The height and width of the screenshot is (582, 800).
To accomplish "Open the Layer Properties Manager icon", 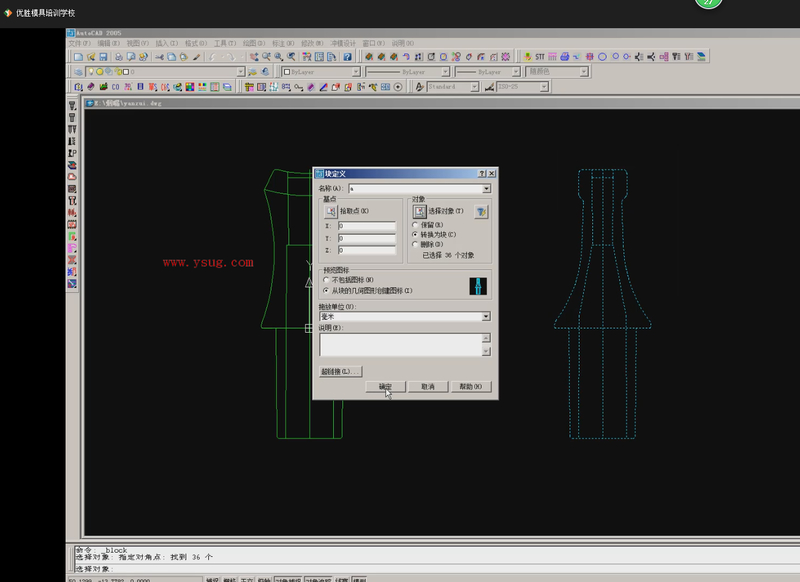I will pyautogui.click(x=78, y=72).
